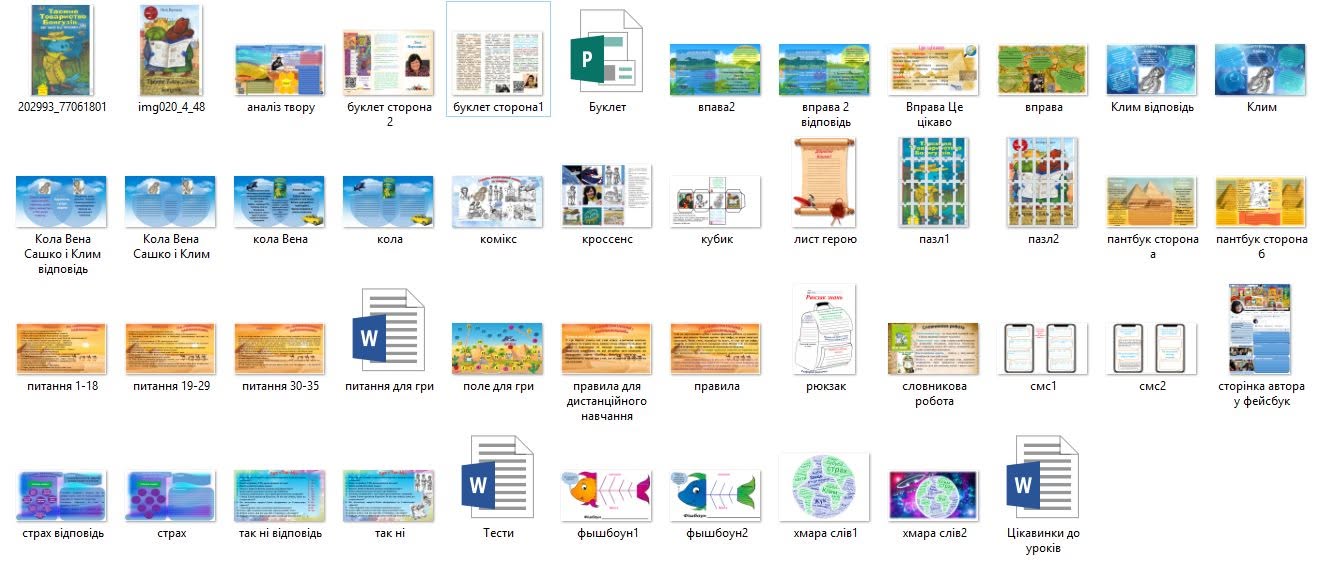The image size is (1321, 561).
Task: Select the сторінка автора у фейсбук image
Action: (1262, 329)
